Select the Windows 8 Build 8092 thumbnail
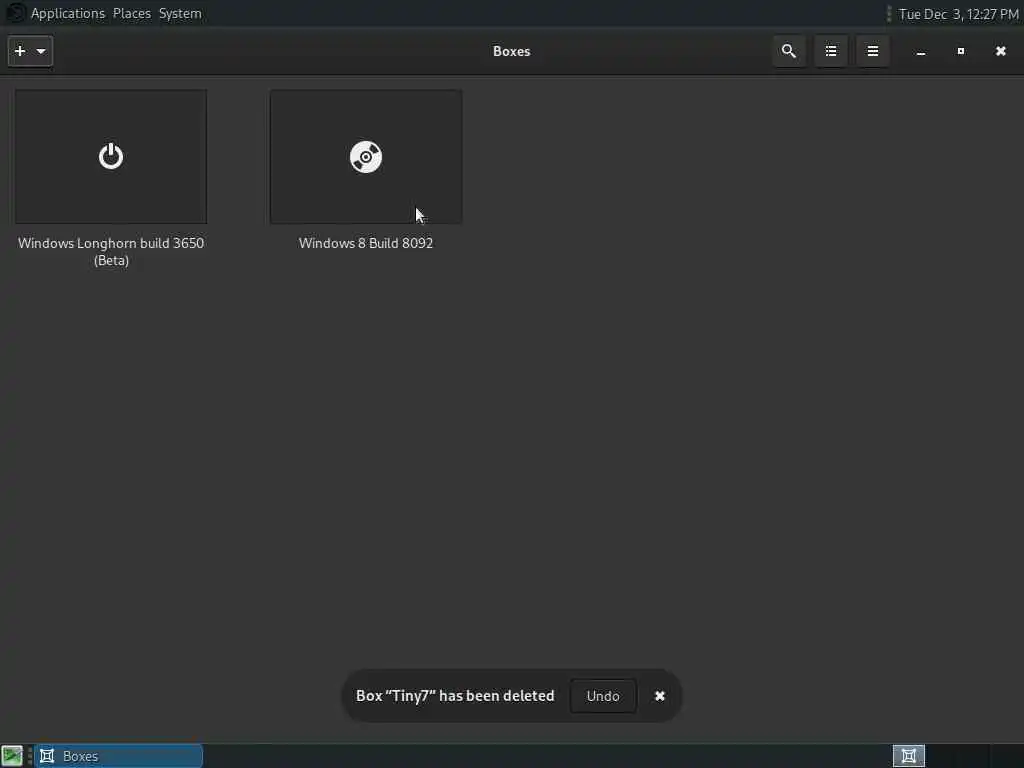 tap(366, 157)
